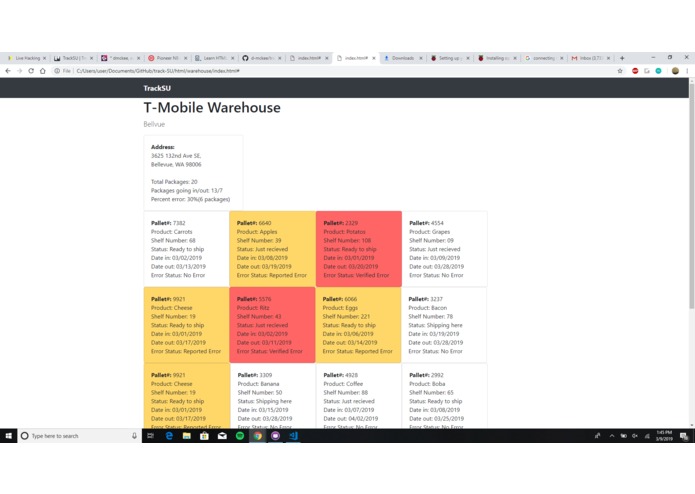Select the Address info card
This screenshot has width=695, height=494.
click(193, 173)
